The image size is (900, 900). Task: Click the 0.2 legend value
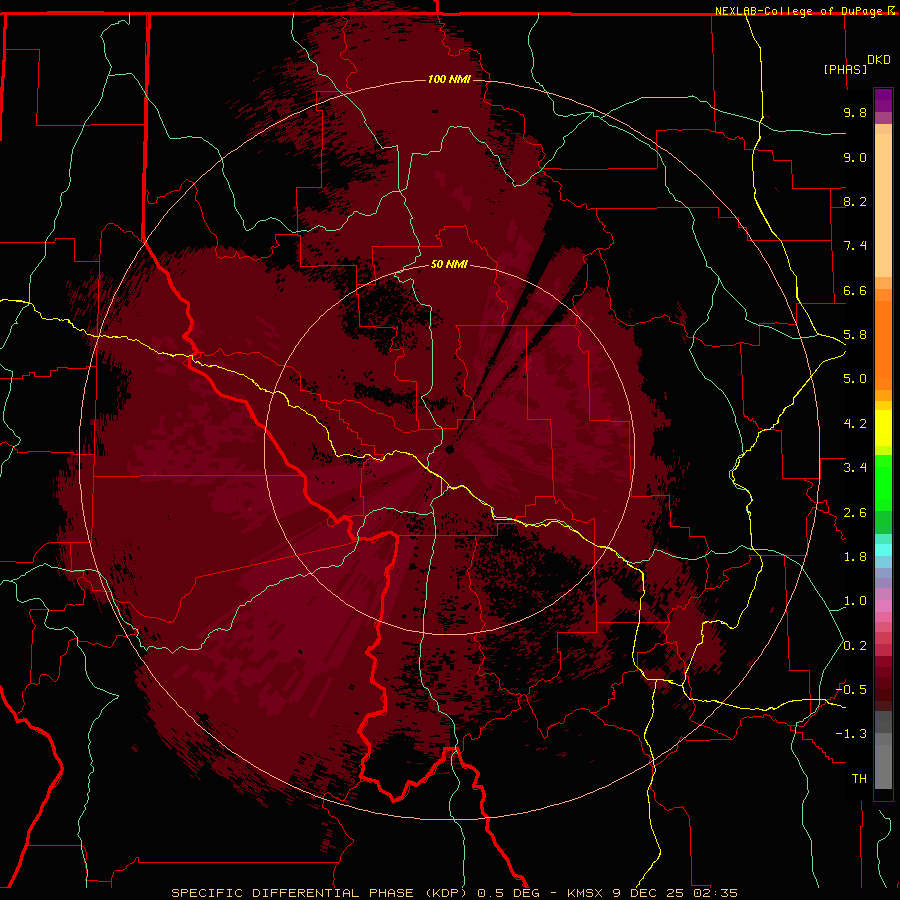pyautogui.click(x=855, y=646)
